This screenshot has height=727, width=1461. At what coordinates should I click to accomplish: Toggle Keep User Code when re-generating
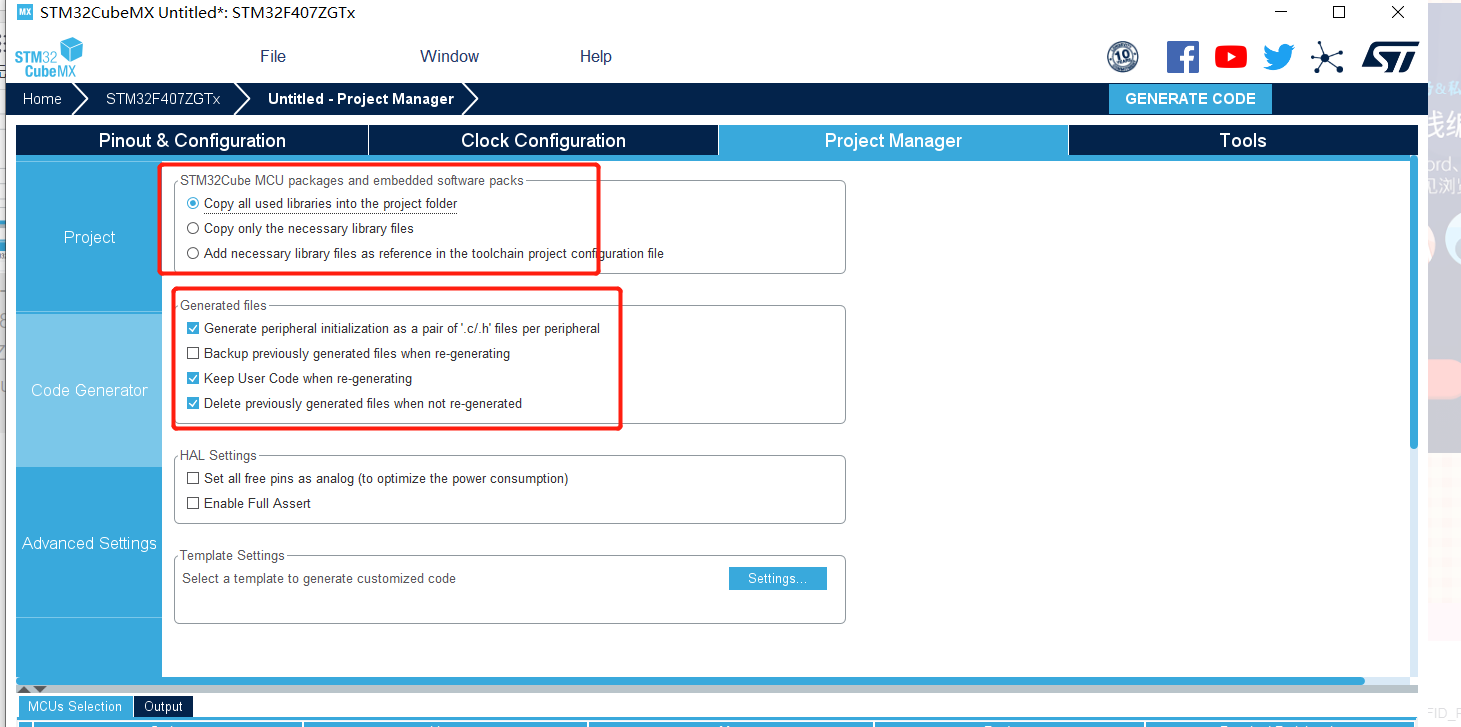coord(193,378)
